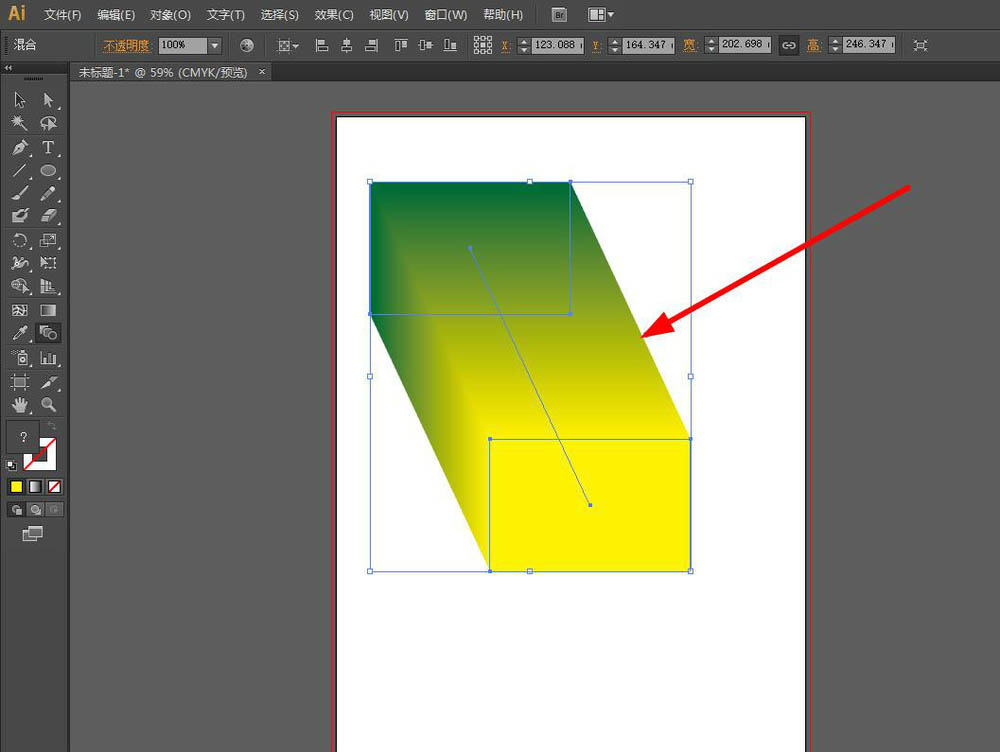This screenshot has width=1000, height=752.
Task: Select the Pen tool
Action: pos(20,147)
